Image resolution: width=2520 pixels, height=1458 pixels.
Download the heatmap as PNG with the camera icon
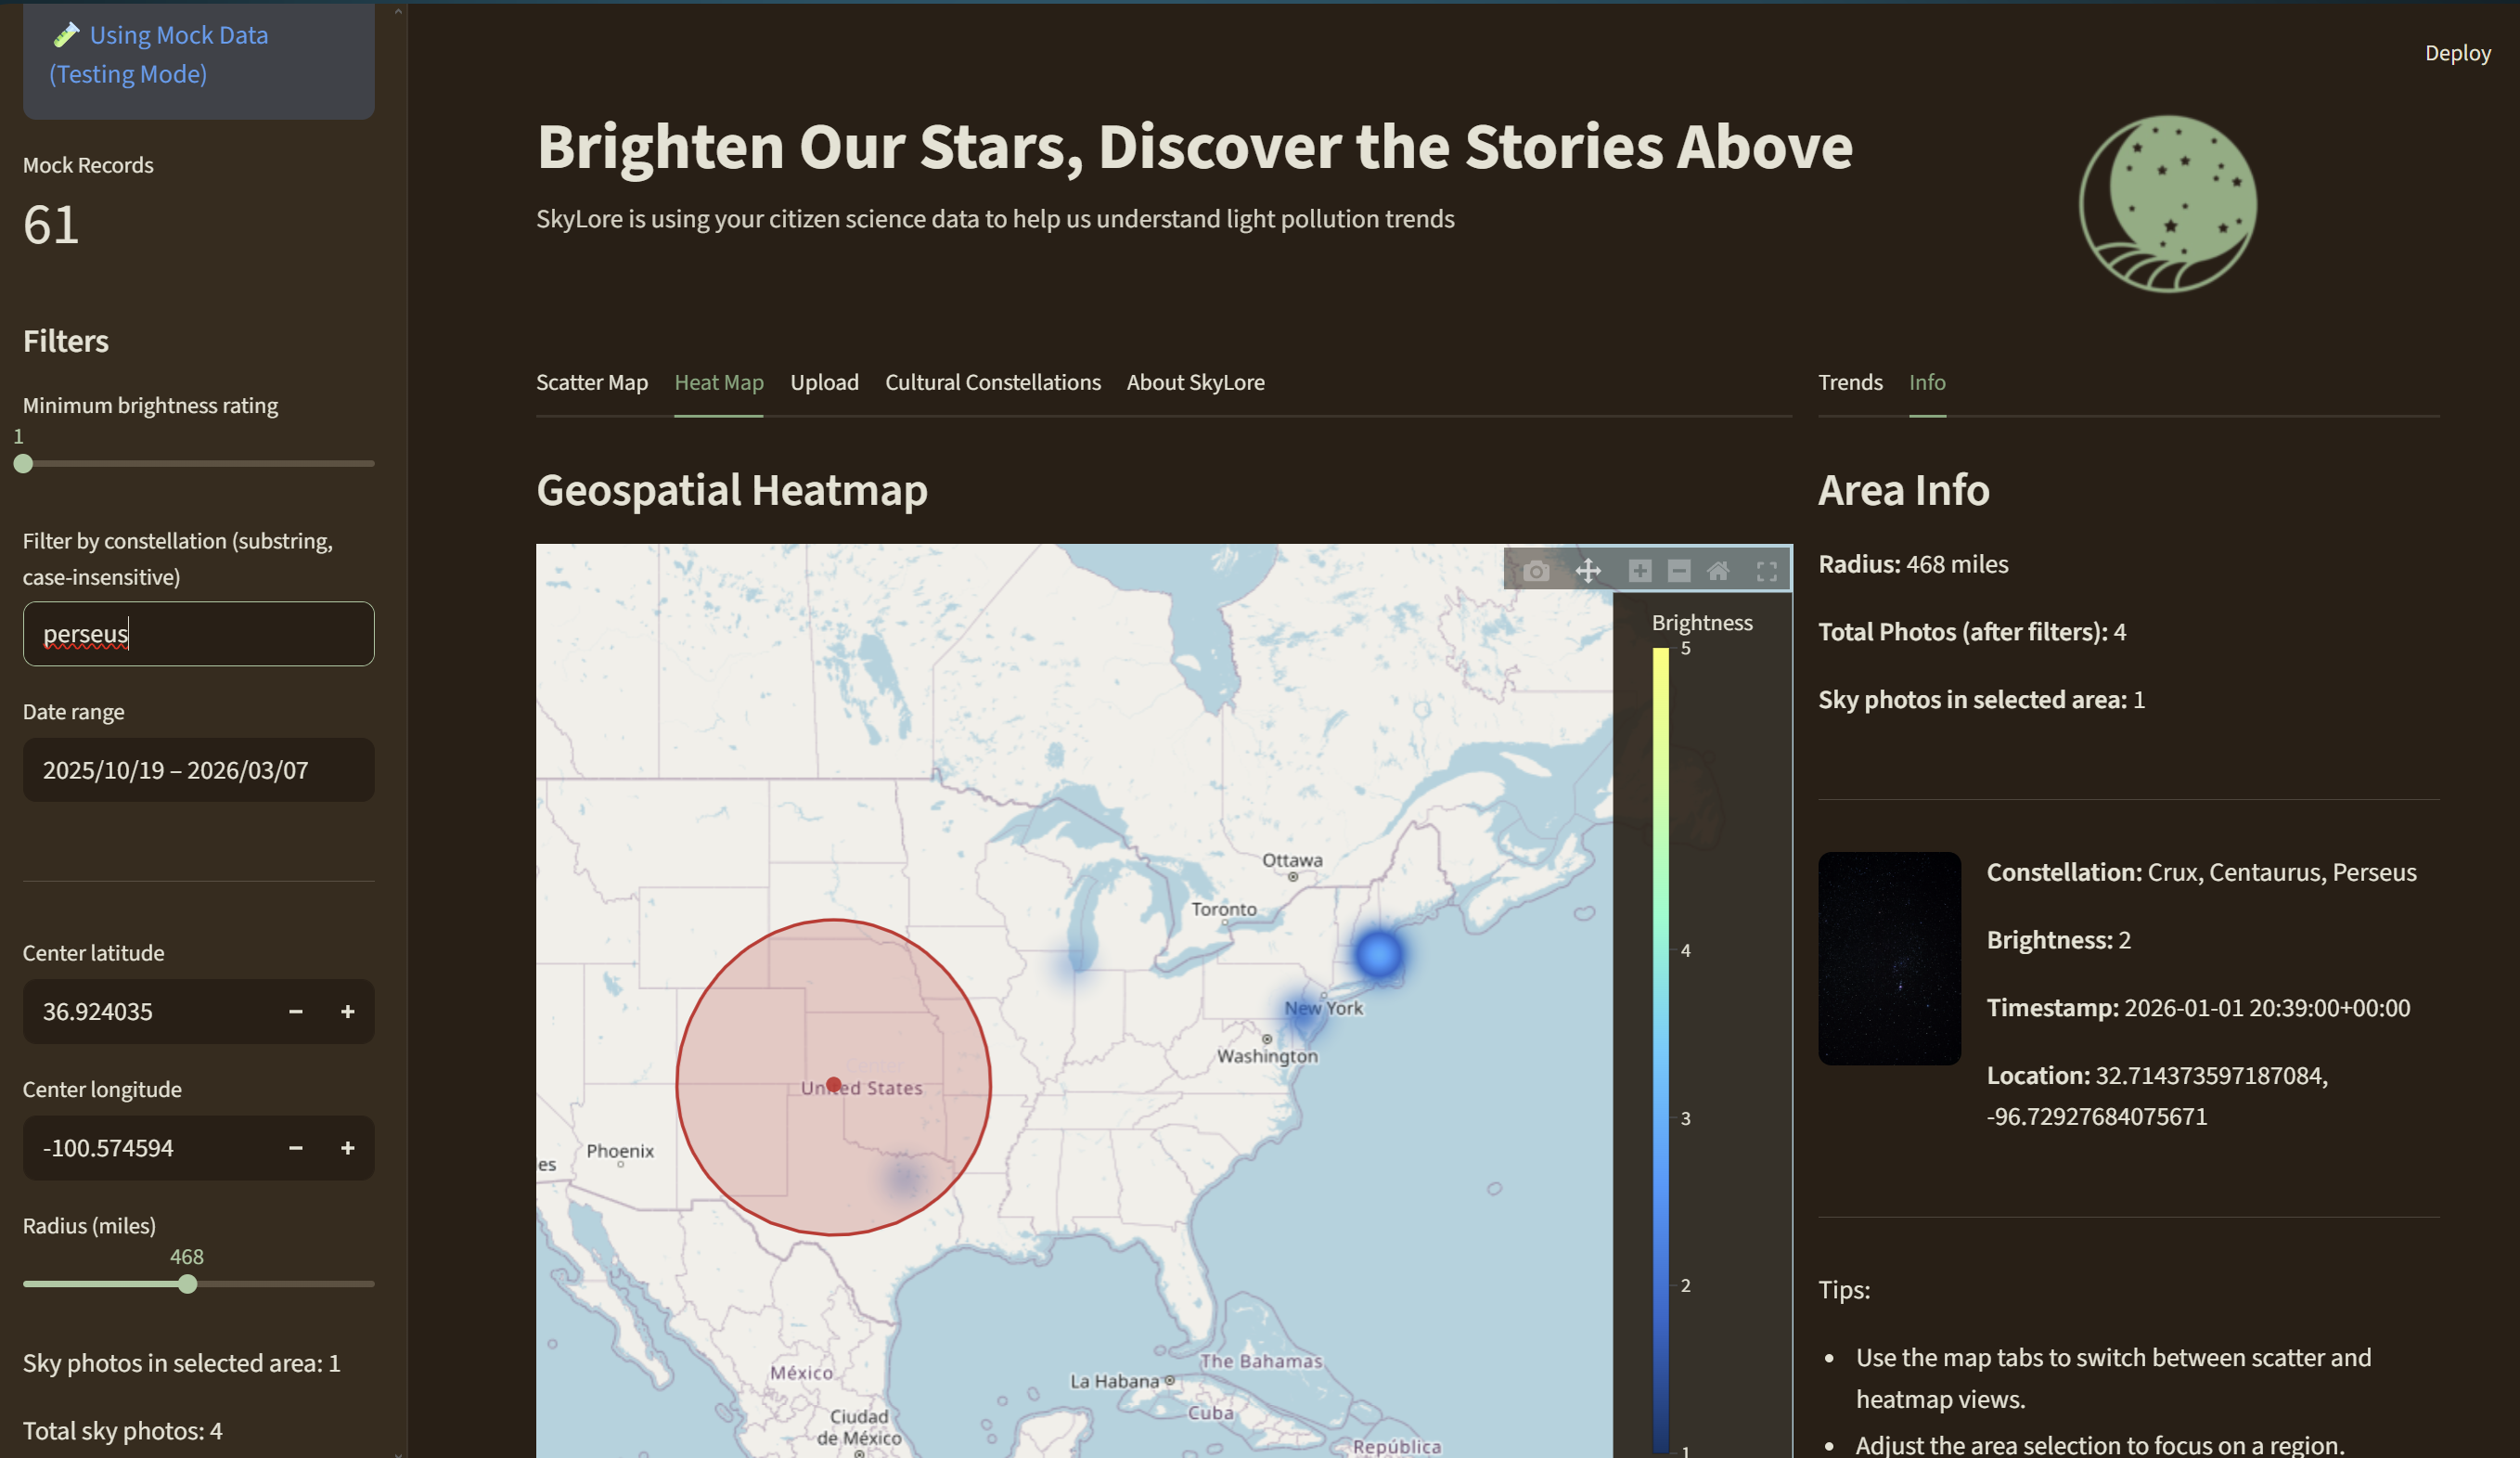point(1536,571)
